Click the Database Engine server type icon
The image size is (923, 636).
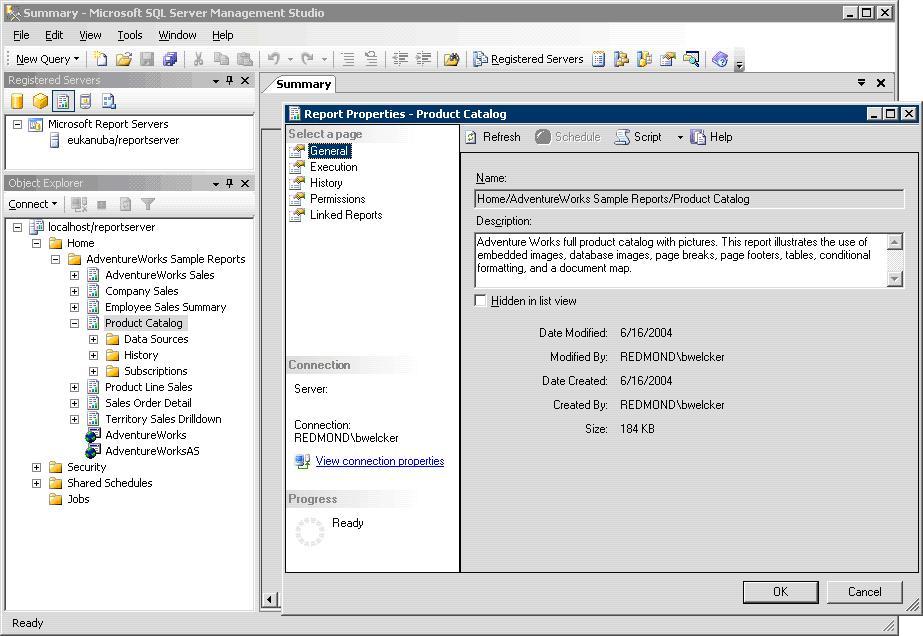coord(17,101)
